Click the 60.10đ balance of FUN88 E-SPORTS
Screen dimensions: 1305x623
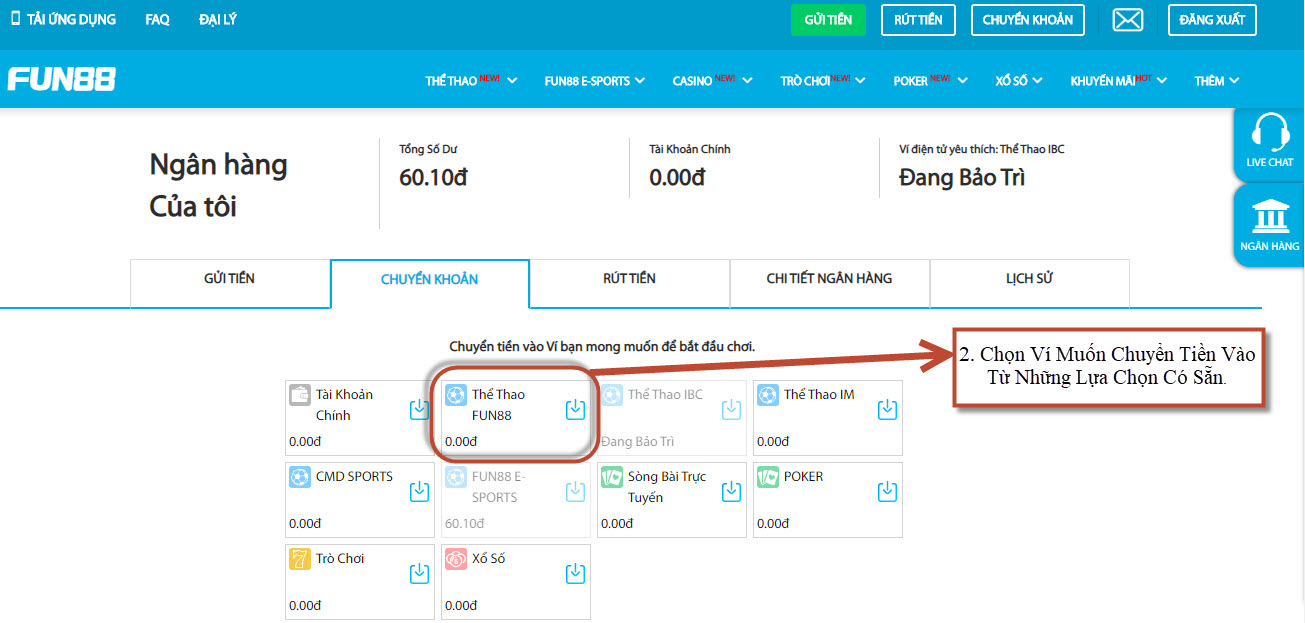(x=465, y=523)
